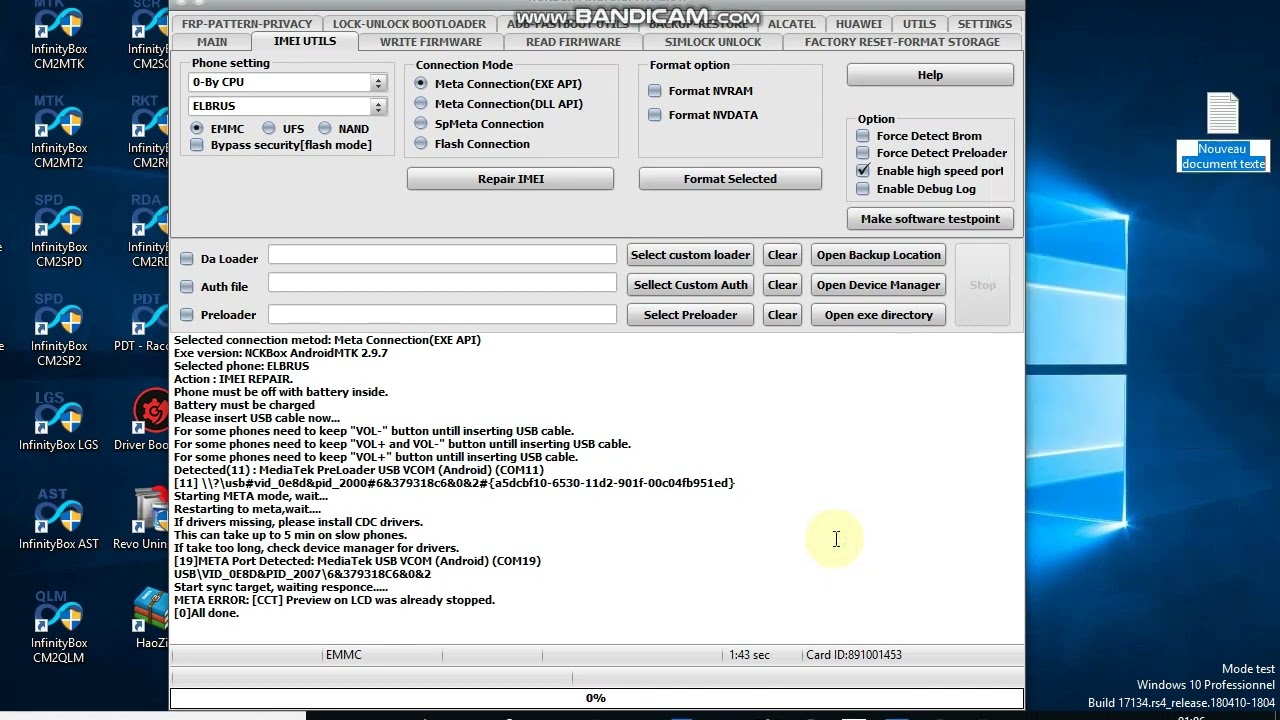Switch to SIMLOCK UNLOCK tab
Image resolution: width=1280 pixels, height=720 pixels.
tap(713, 42)
